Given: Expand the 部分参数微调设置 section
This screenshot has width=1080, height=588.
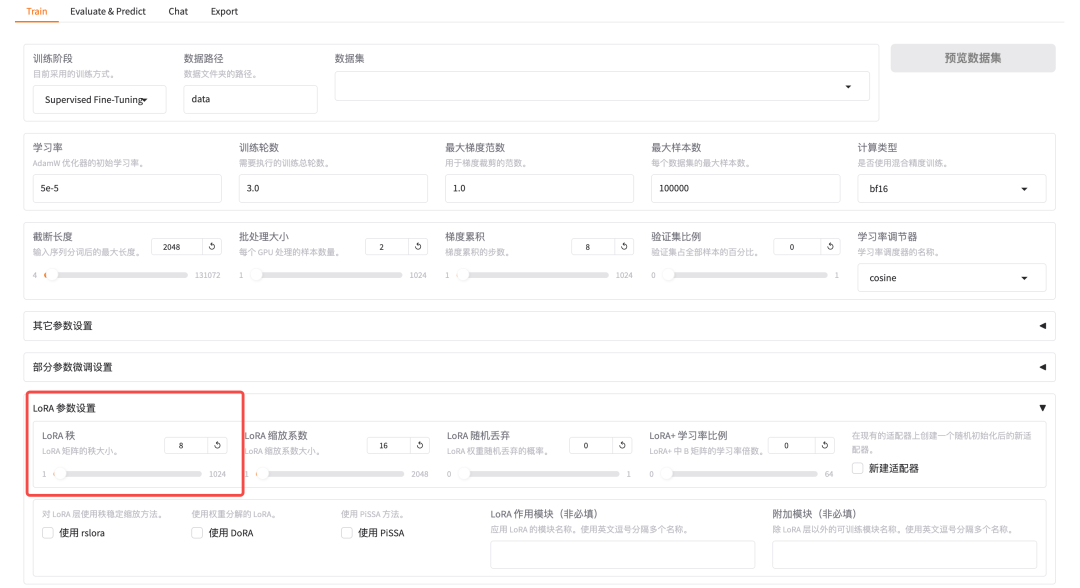Looking at the screenshot, I should tap(539, 367).
